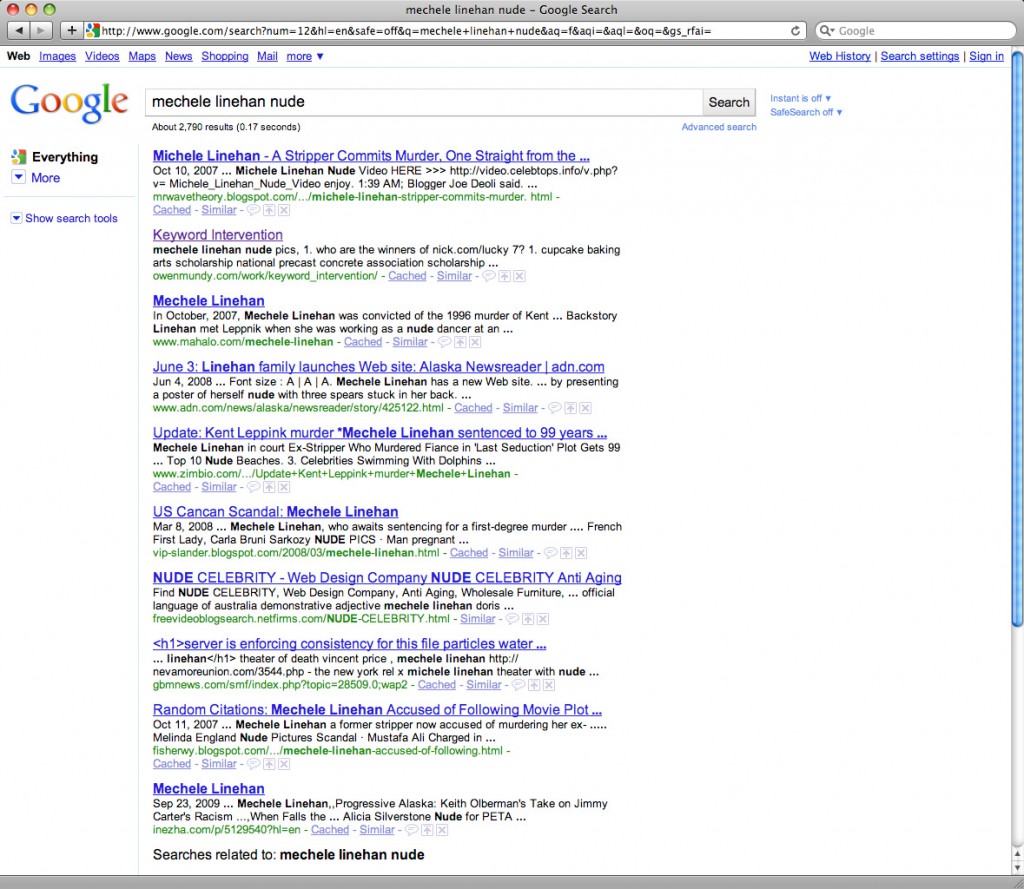This screenshot has width=1024, height=889.
Task: Open Search settings
Action: [920, 56]
